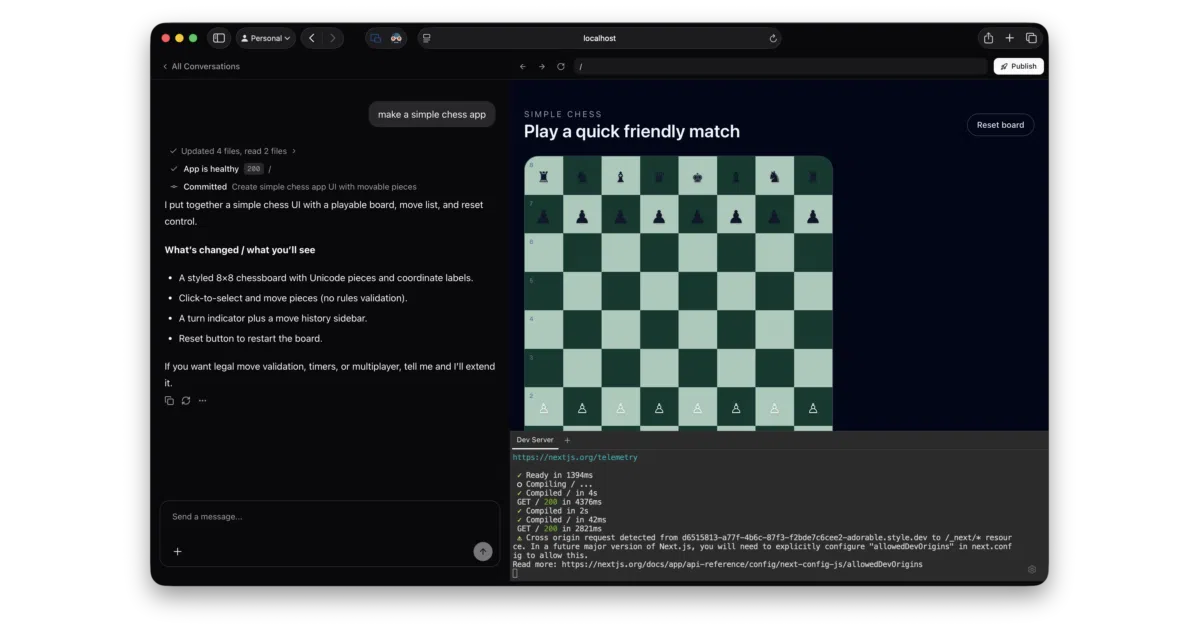Go back to All Conversations
Image resolution: width=1200 pixels, height=630 pixels.
point(201,66)
